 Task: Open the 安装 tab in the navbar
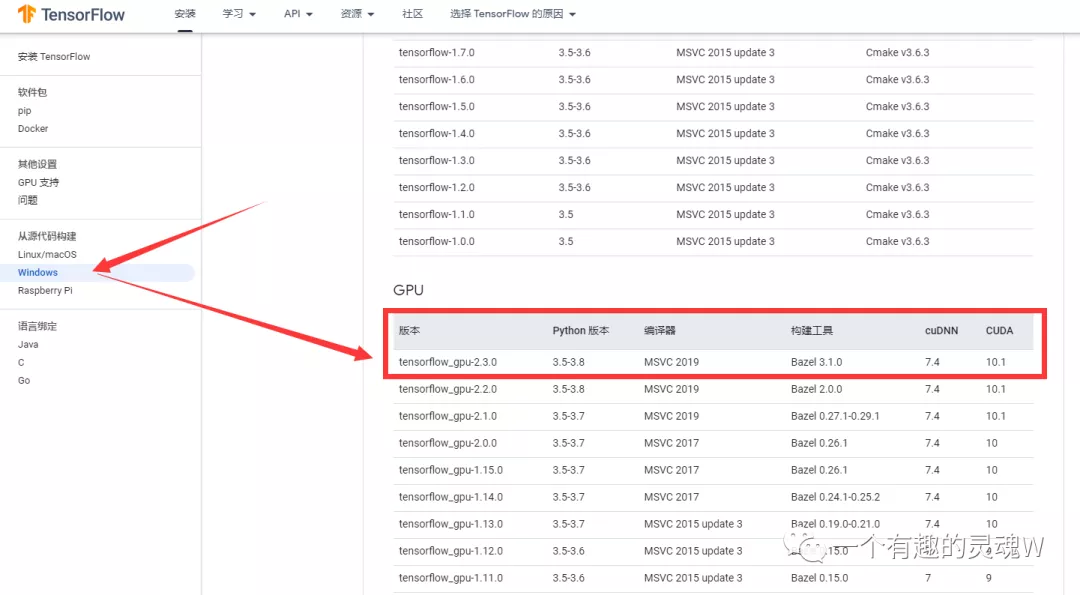pos(185,14)
